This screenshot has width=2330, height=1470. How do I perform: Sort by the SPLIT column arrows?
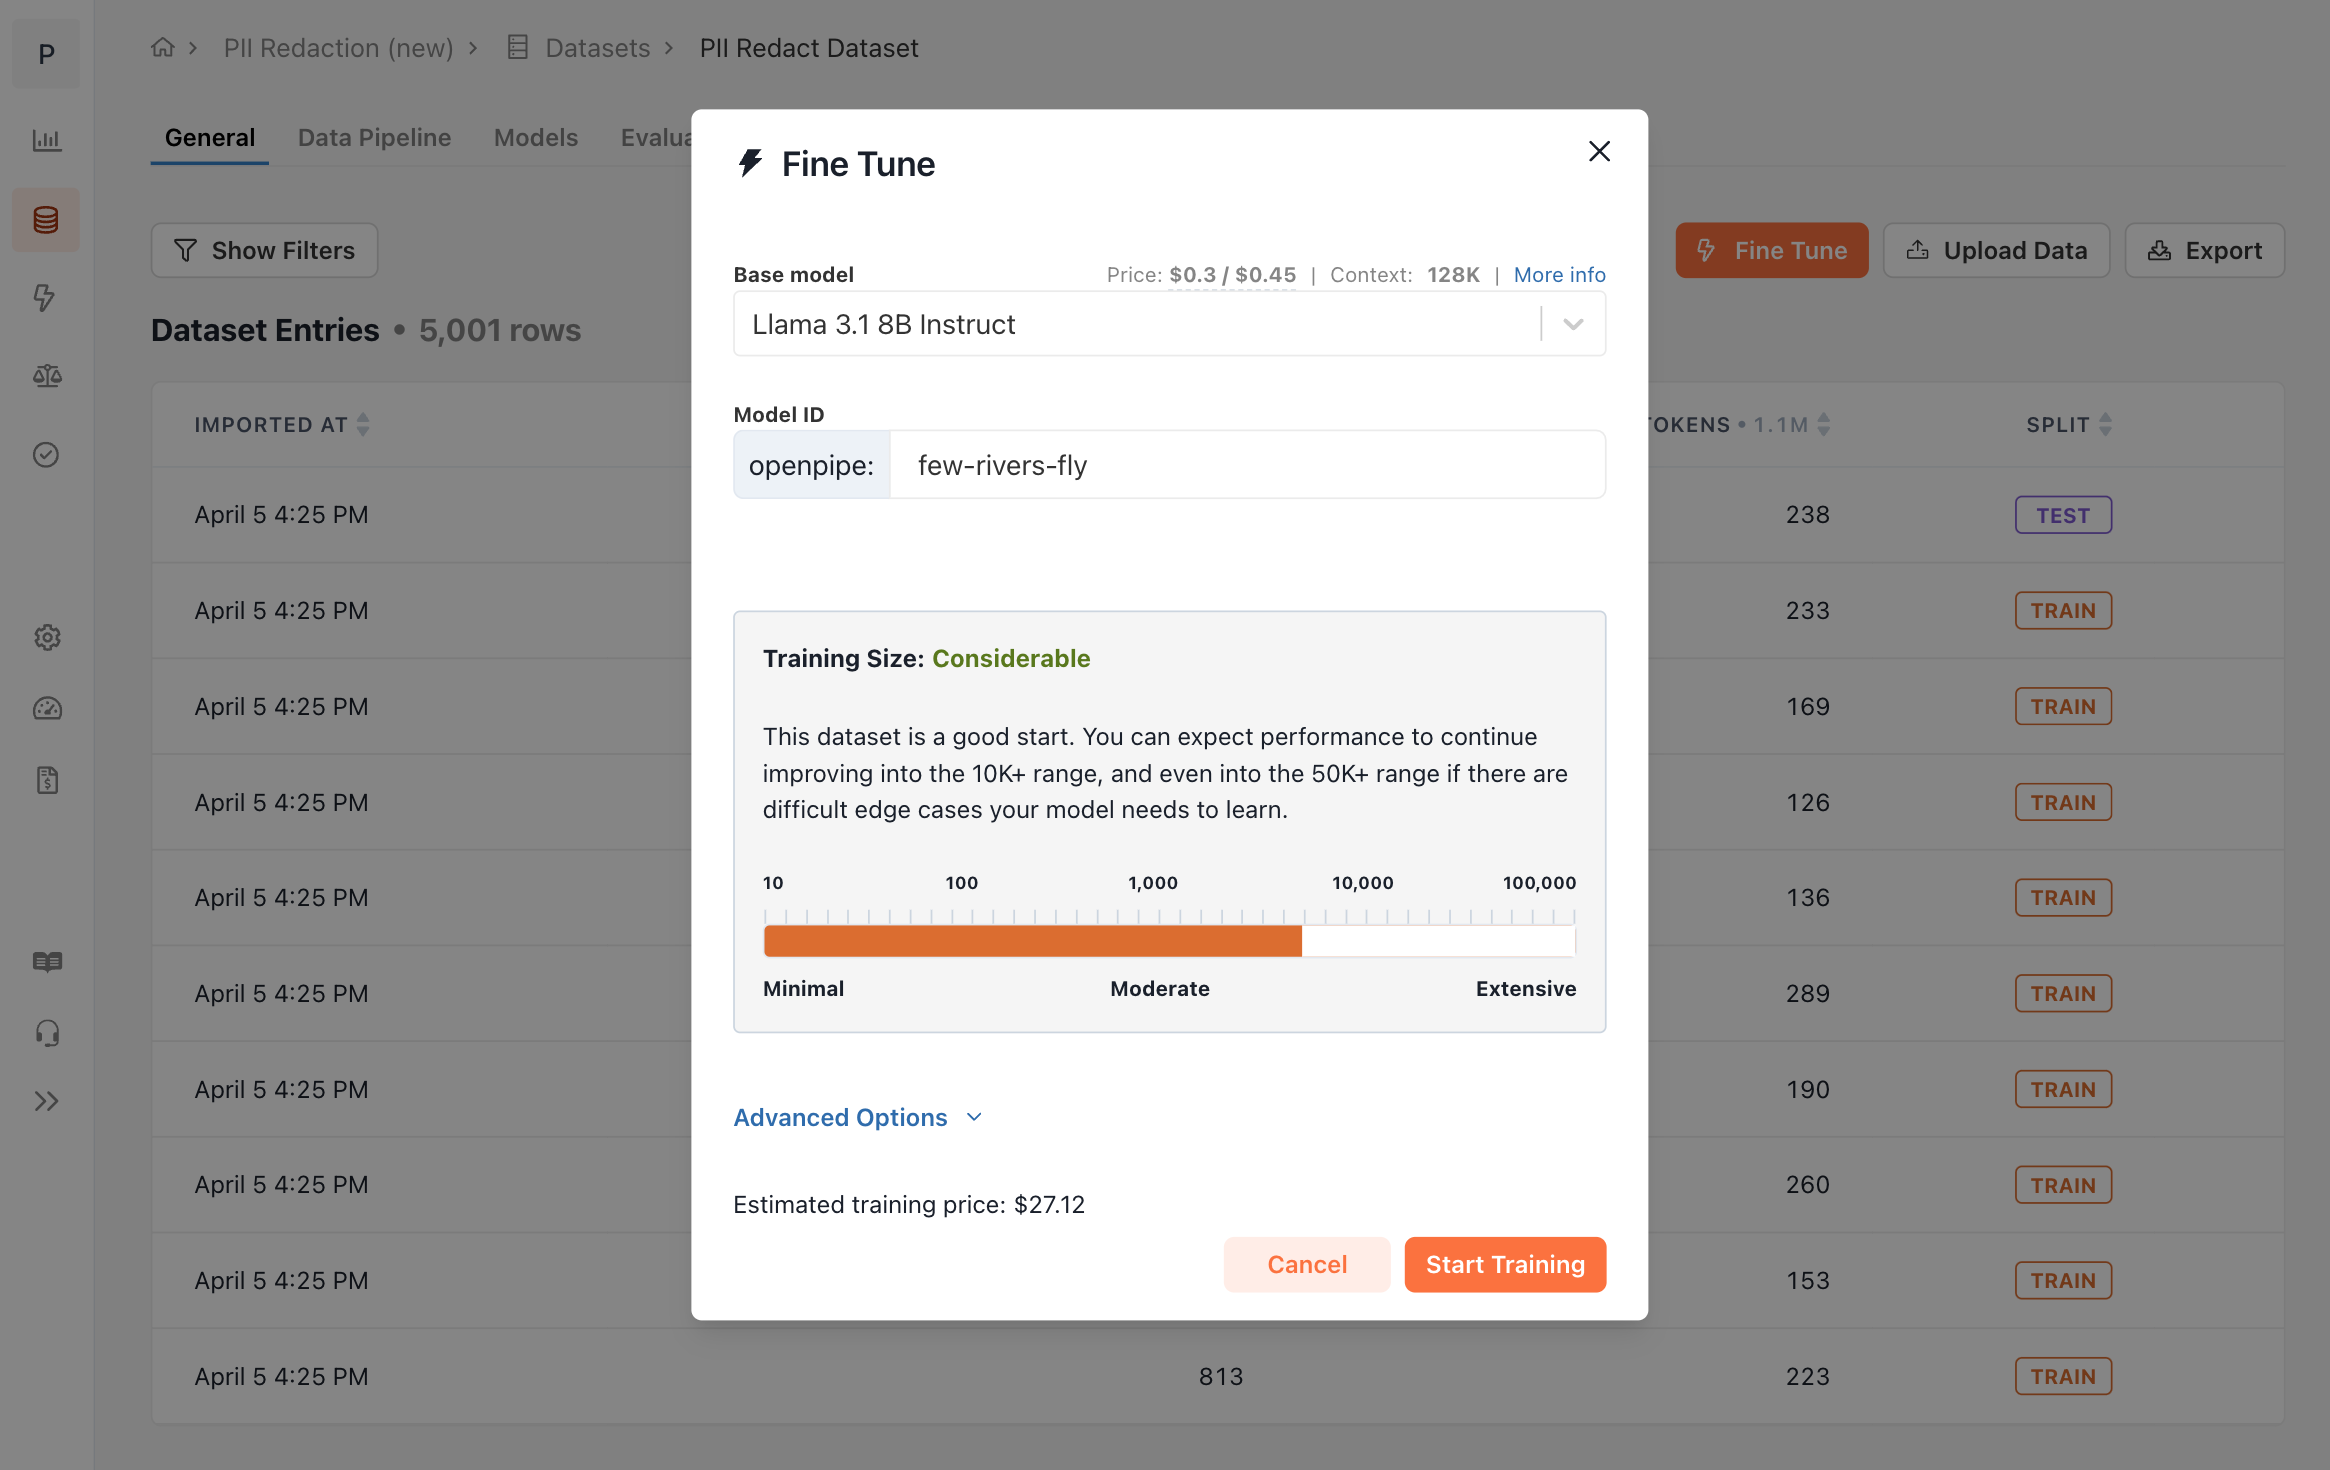(x=2105, y=424)
